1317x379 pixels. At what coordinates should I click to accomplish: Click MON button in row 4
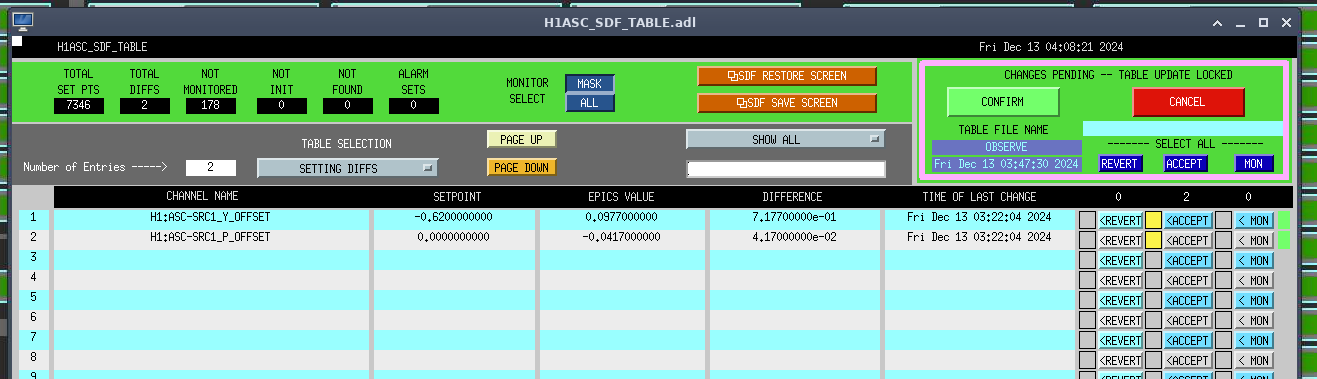tap(1254, 280)
